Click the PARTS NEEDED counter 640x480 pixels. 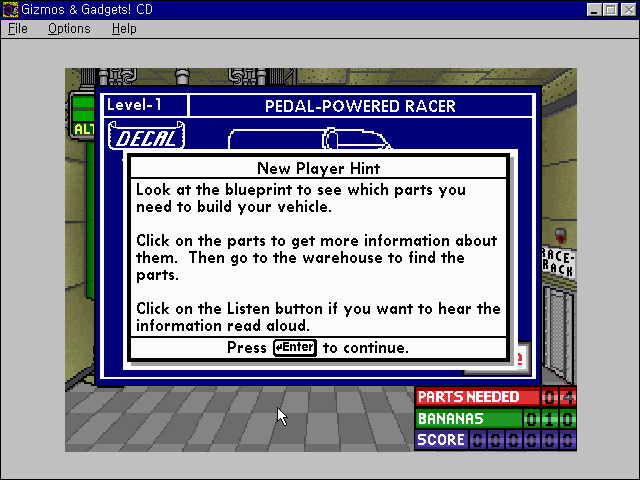tap(496, 397)
